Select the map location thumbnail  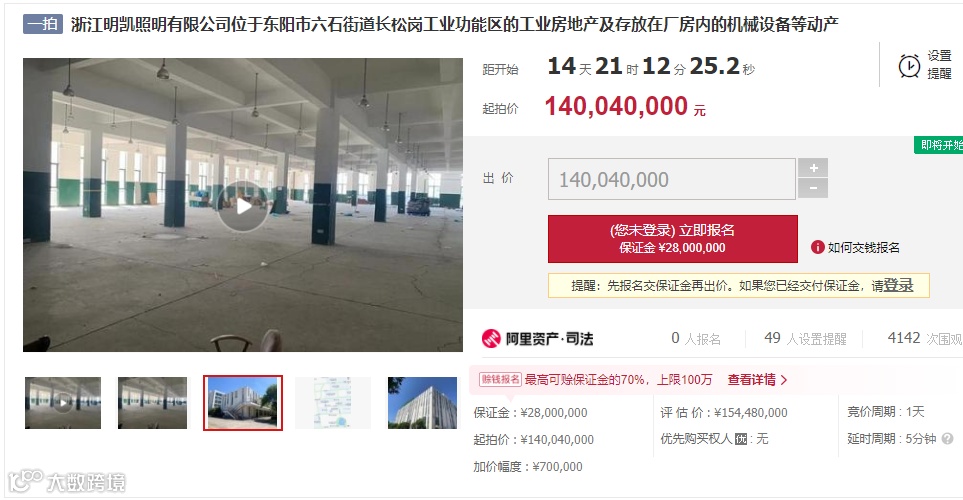(x=333, y=403)
